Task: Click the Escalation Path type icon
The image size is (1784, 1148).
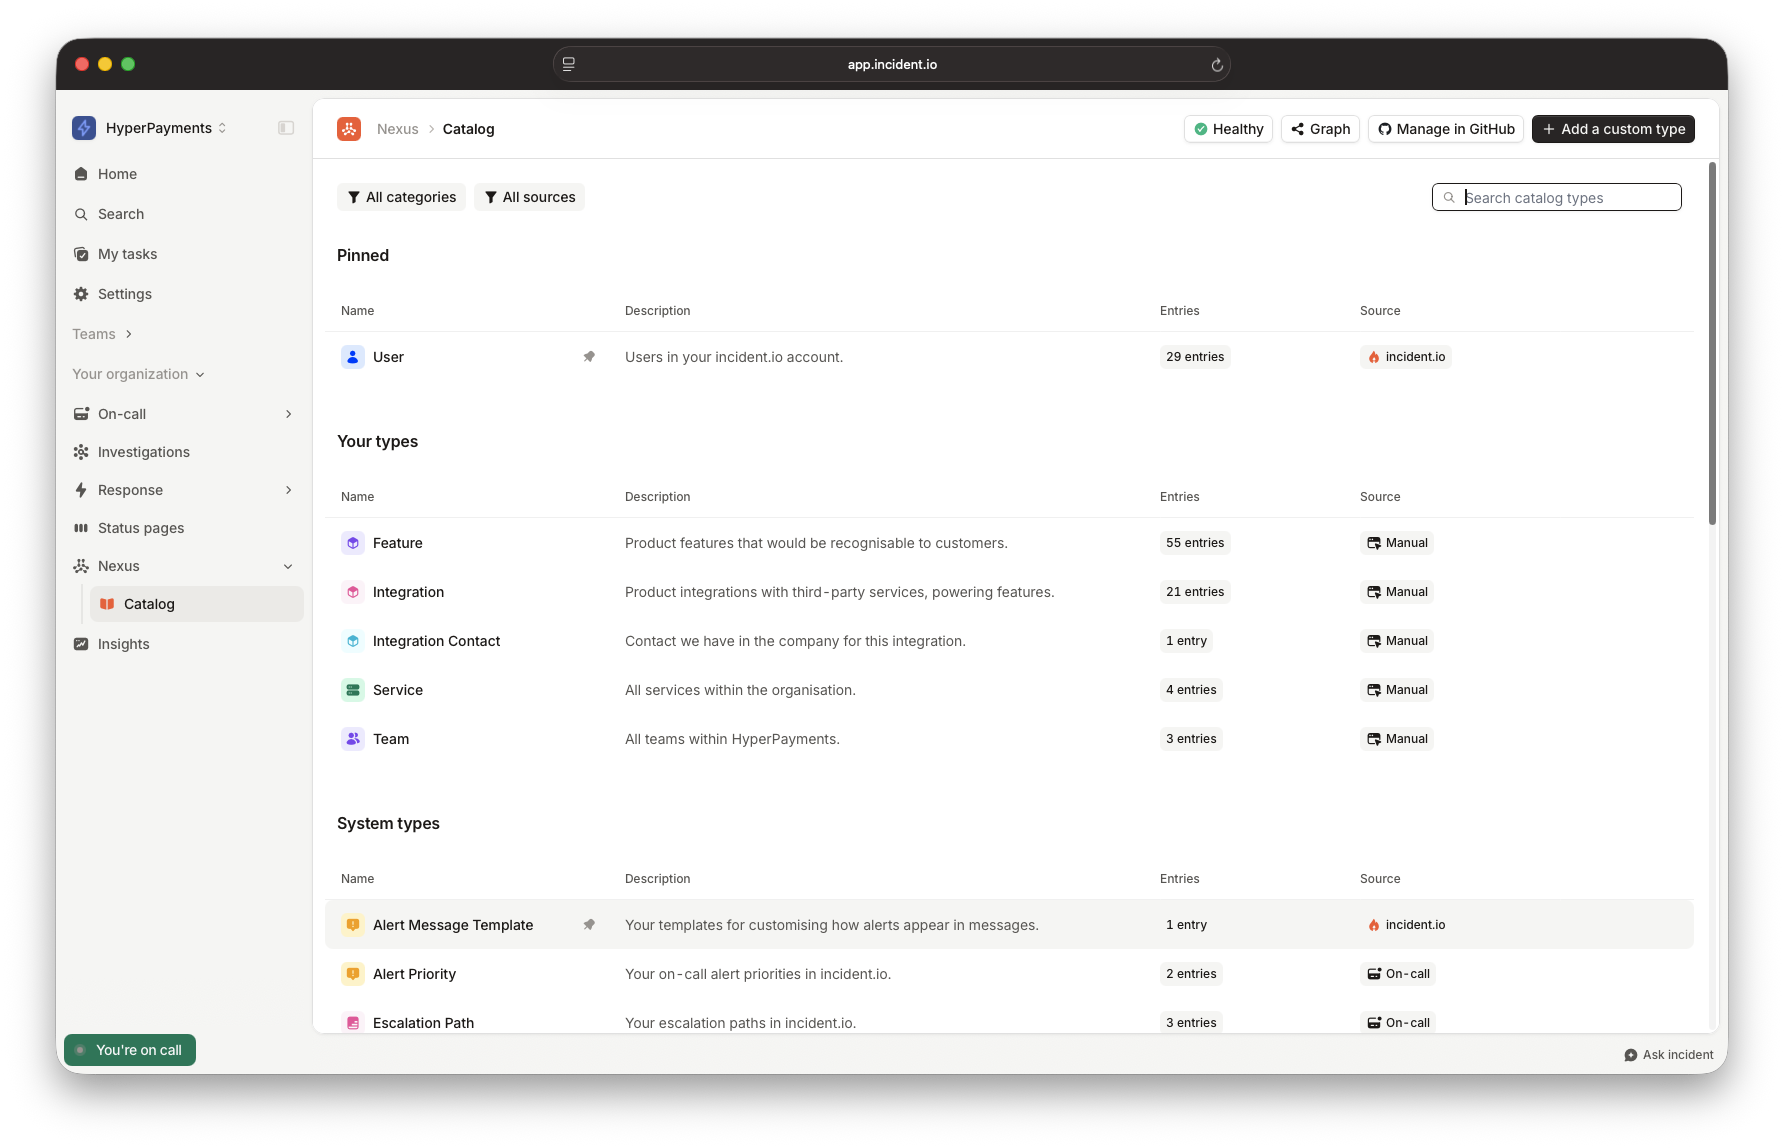Action: tap(353, 1022)
